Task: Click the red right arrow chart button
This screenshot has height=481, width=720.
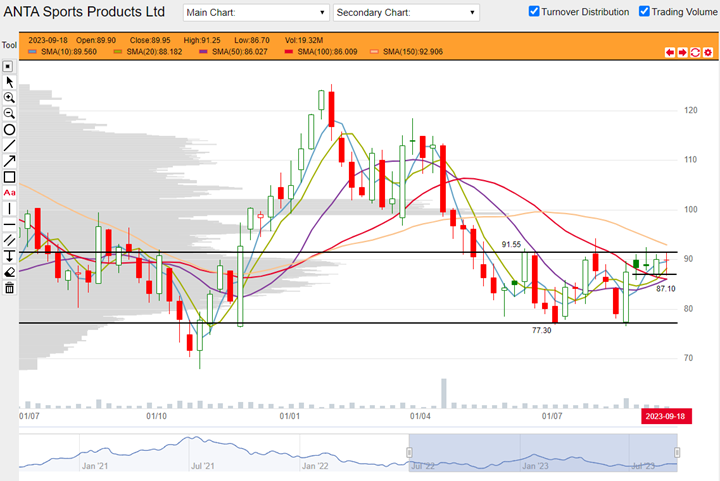Action: tap(683, 52)
